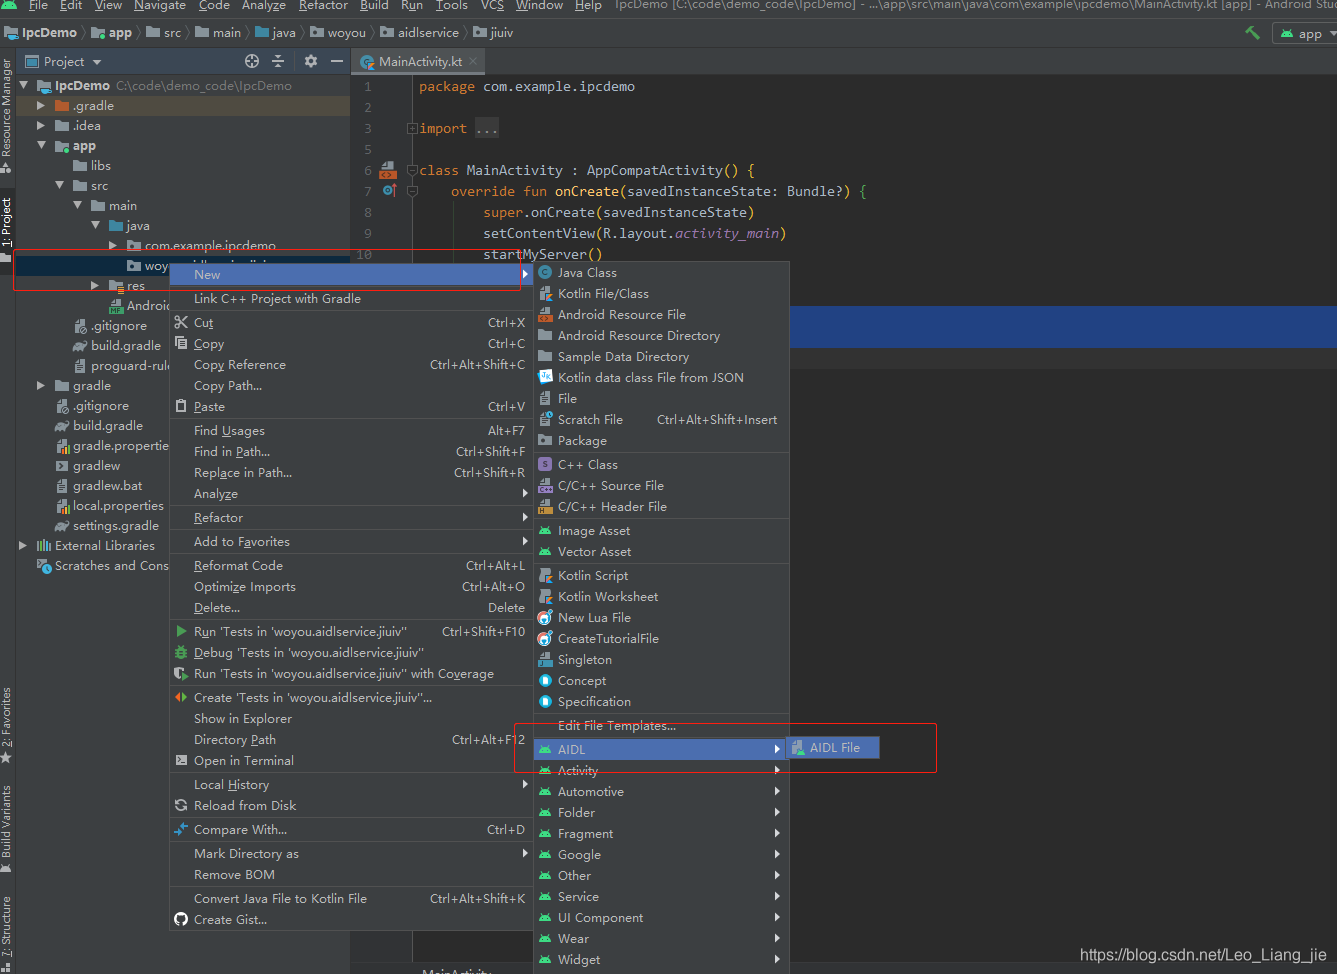This screenshot has height=974, width=1337.
Task: Open the AIDL submenu
Action: coord(661,749)
